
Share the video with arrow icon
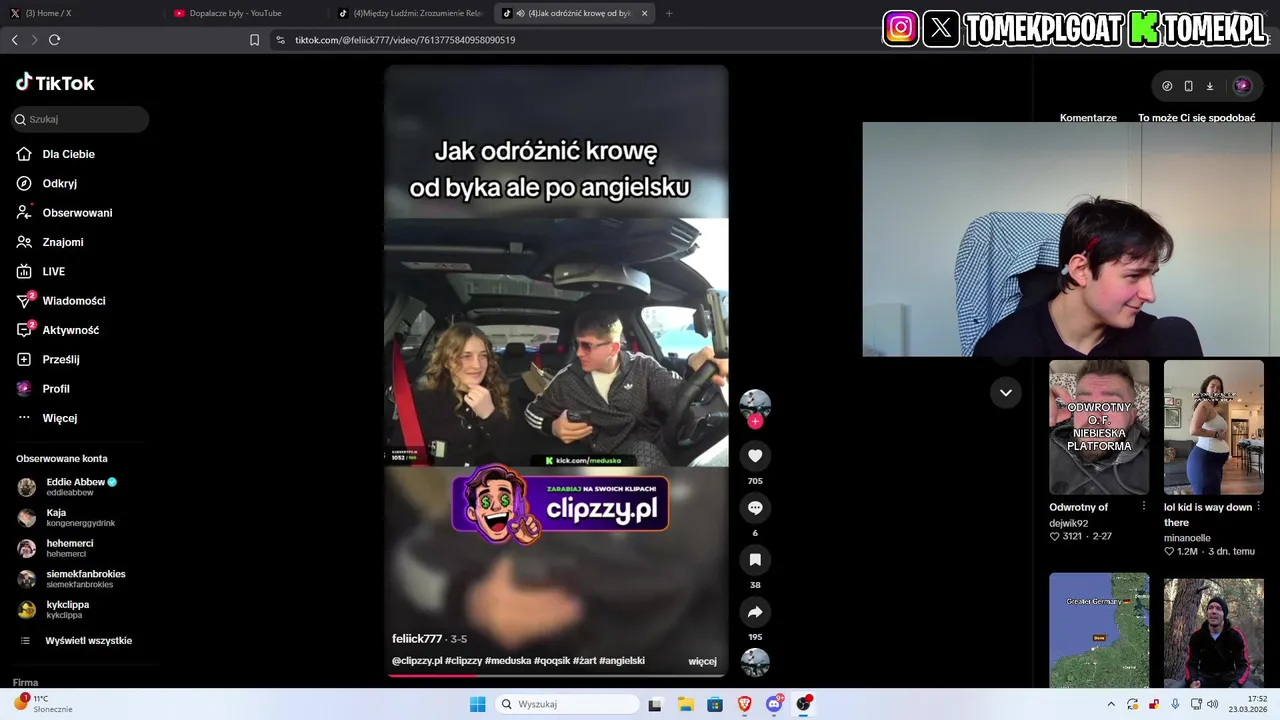click(x=755, y=612)
